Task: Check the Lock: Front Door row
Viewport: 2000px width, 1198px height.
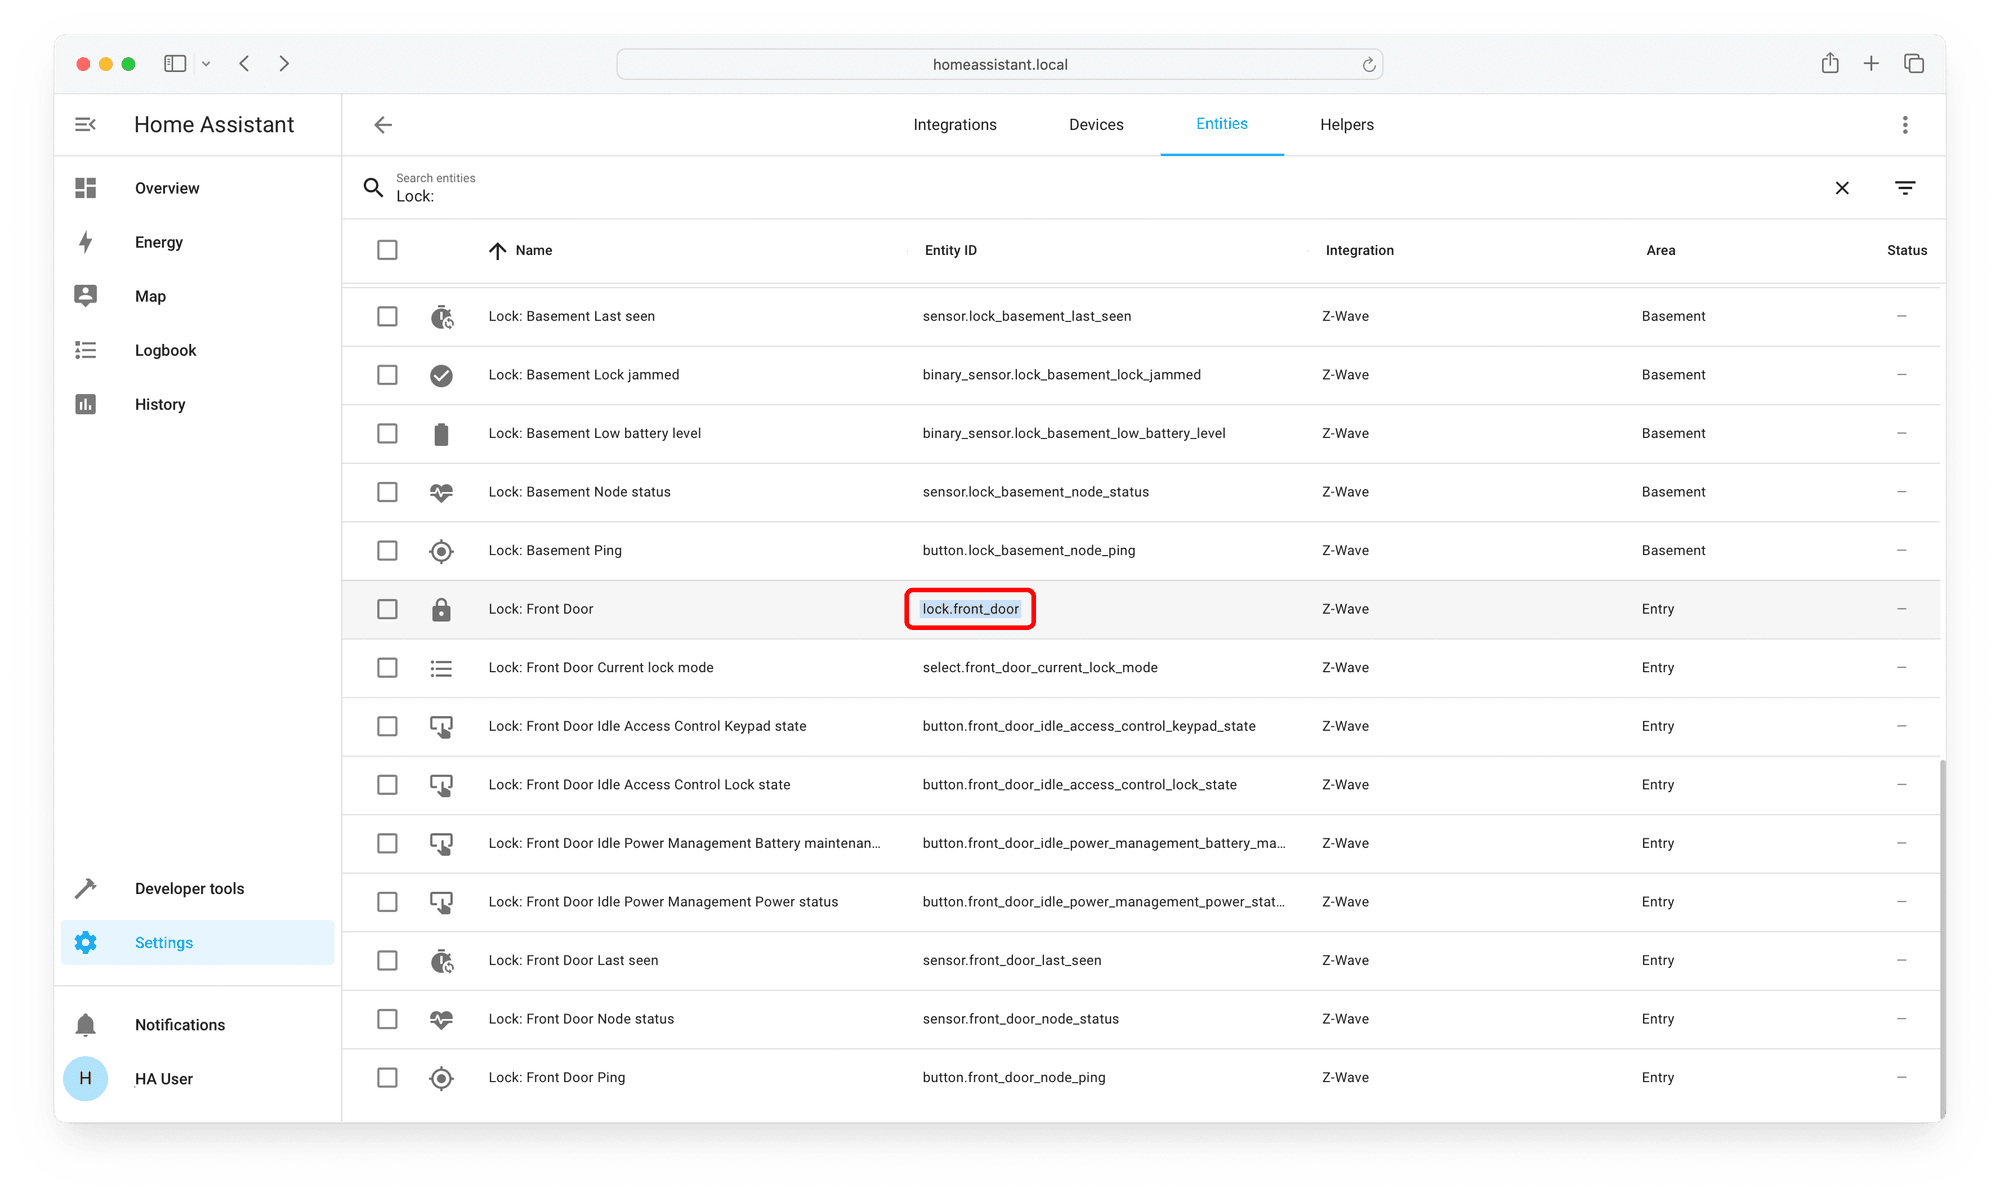Action: pos(387,609)
